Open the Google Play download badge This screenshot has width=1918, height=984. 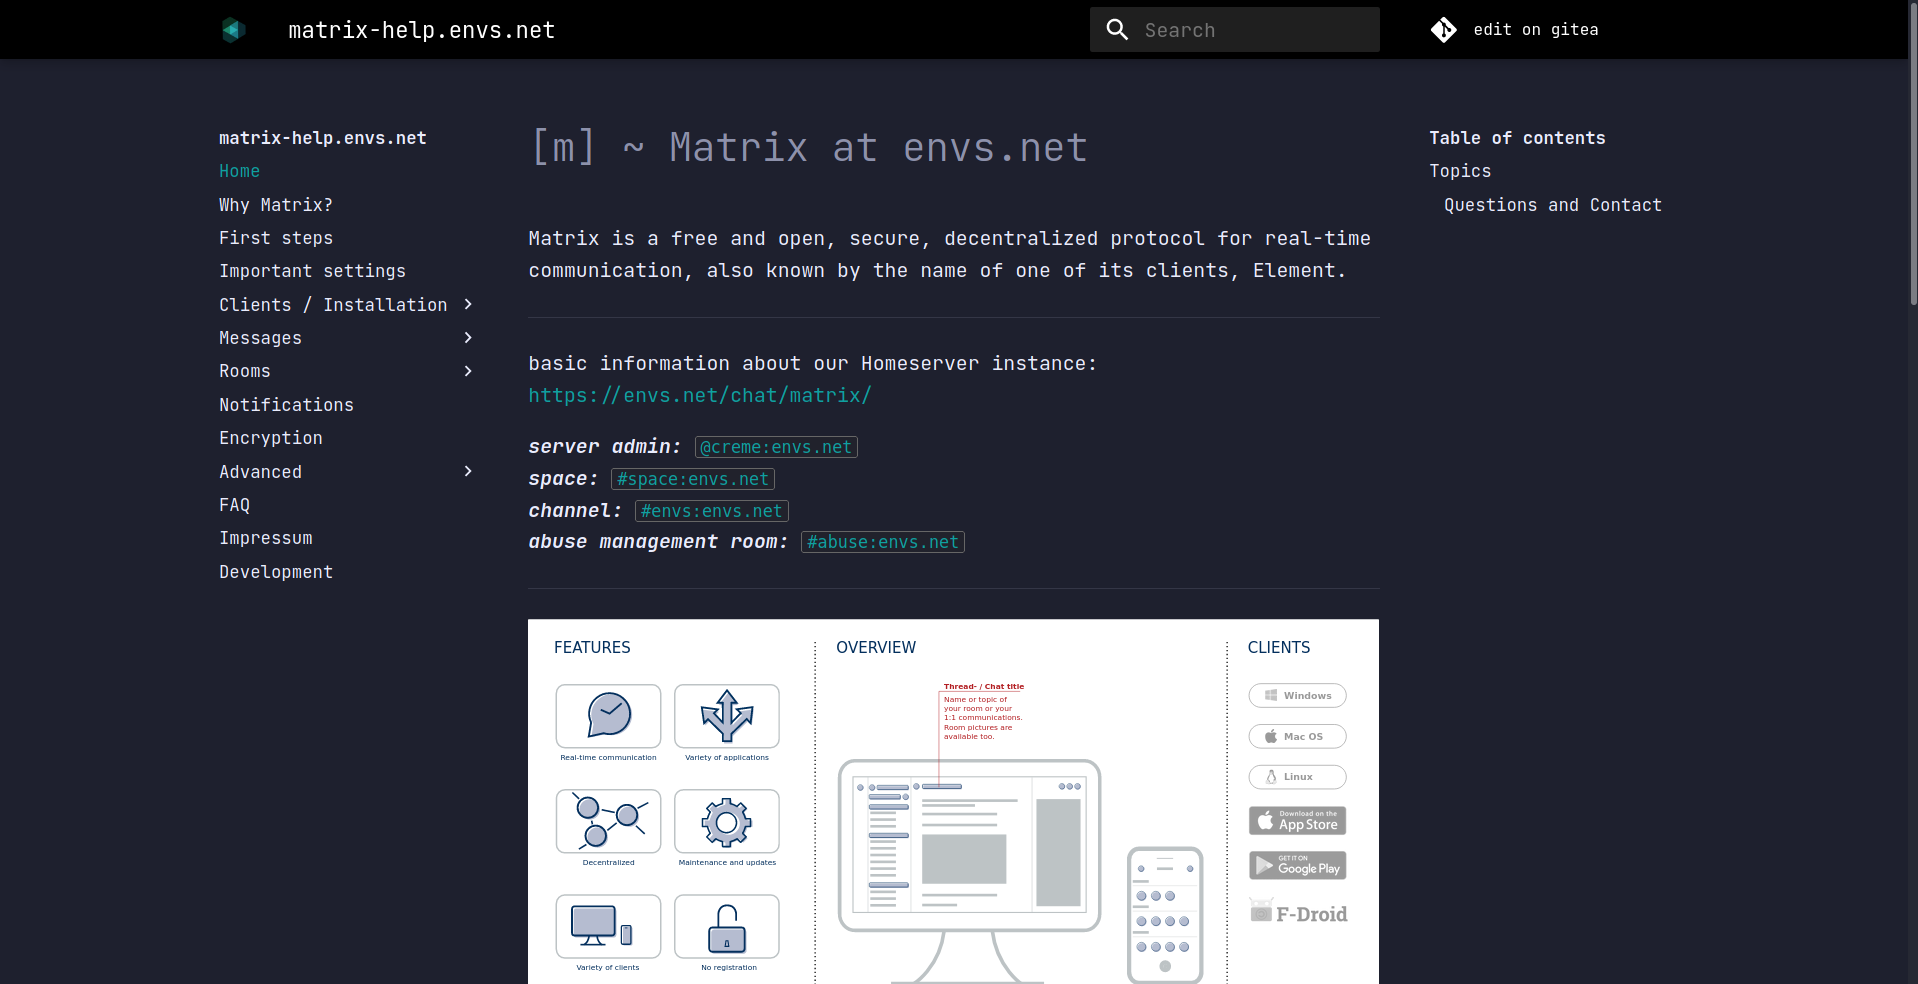pyautogui.click(x=1296, y=865)
